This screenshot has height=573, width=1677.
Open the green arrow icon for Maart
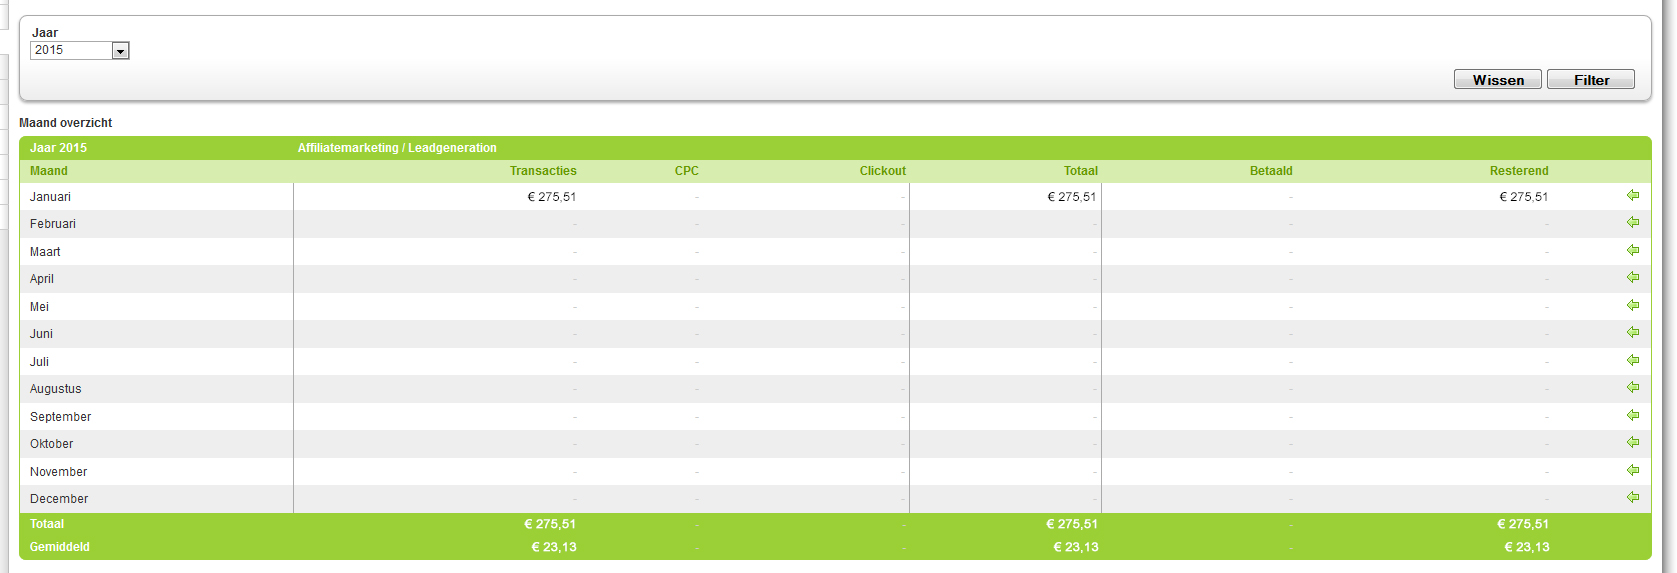pyautogui.click(x=1633, y=250)
